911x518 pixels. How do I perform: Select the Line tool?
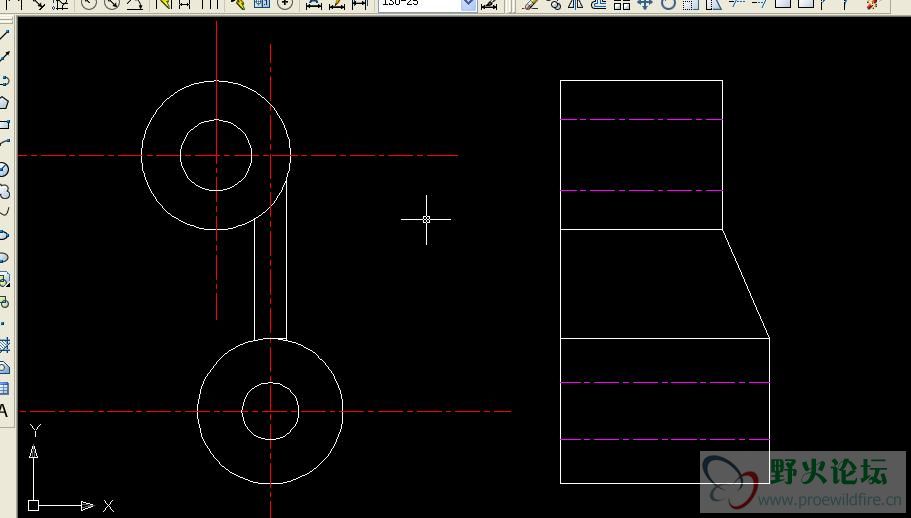click(x=5, y=34)
